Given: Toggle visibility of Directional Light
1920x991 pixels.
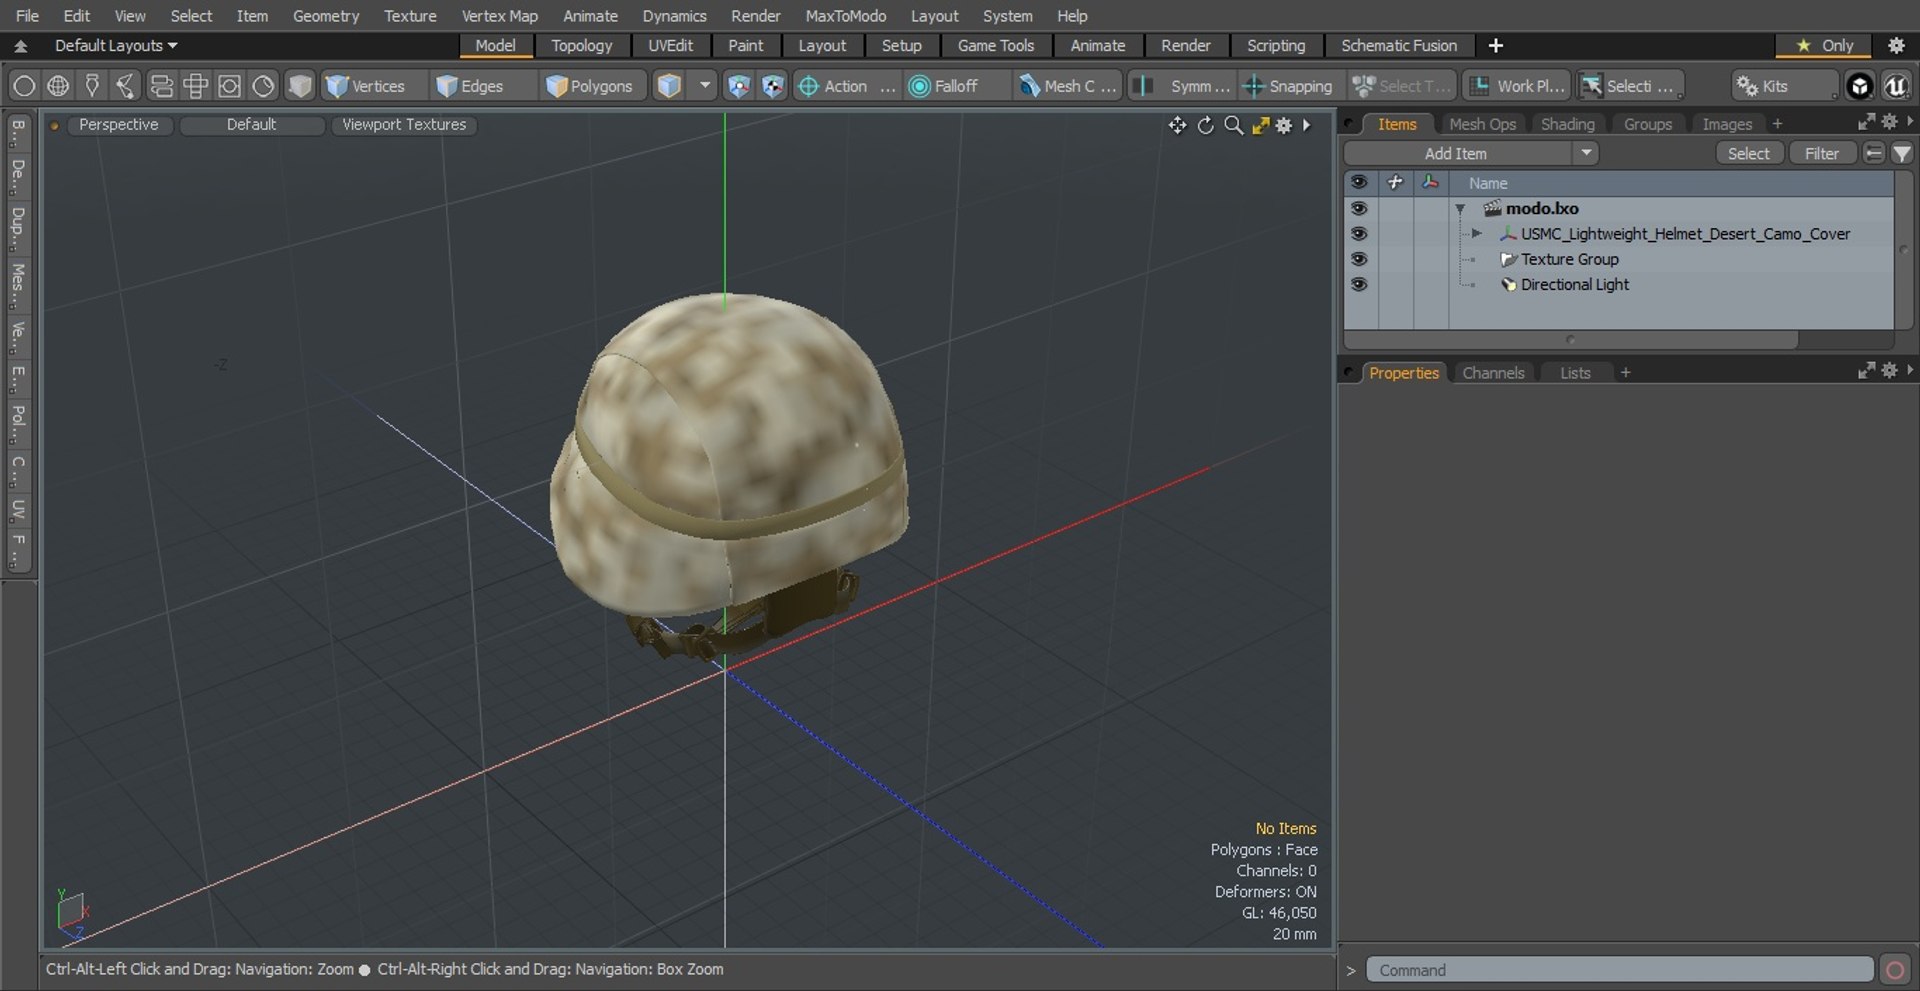Looking at the screenshot, I should (x=1358, y=284).
